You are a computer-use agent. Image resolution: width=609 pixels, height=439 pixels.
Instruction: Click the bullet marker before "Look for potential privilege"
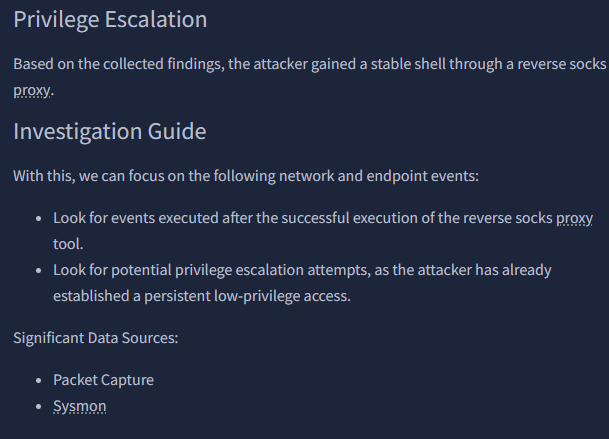point(39,271)
